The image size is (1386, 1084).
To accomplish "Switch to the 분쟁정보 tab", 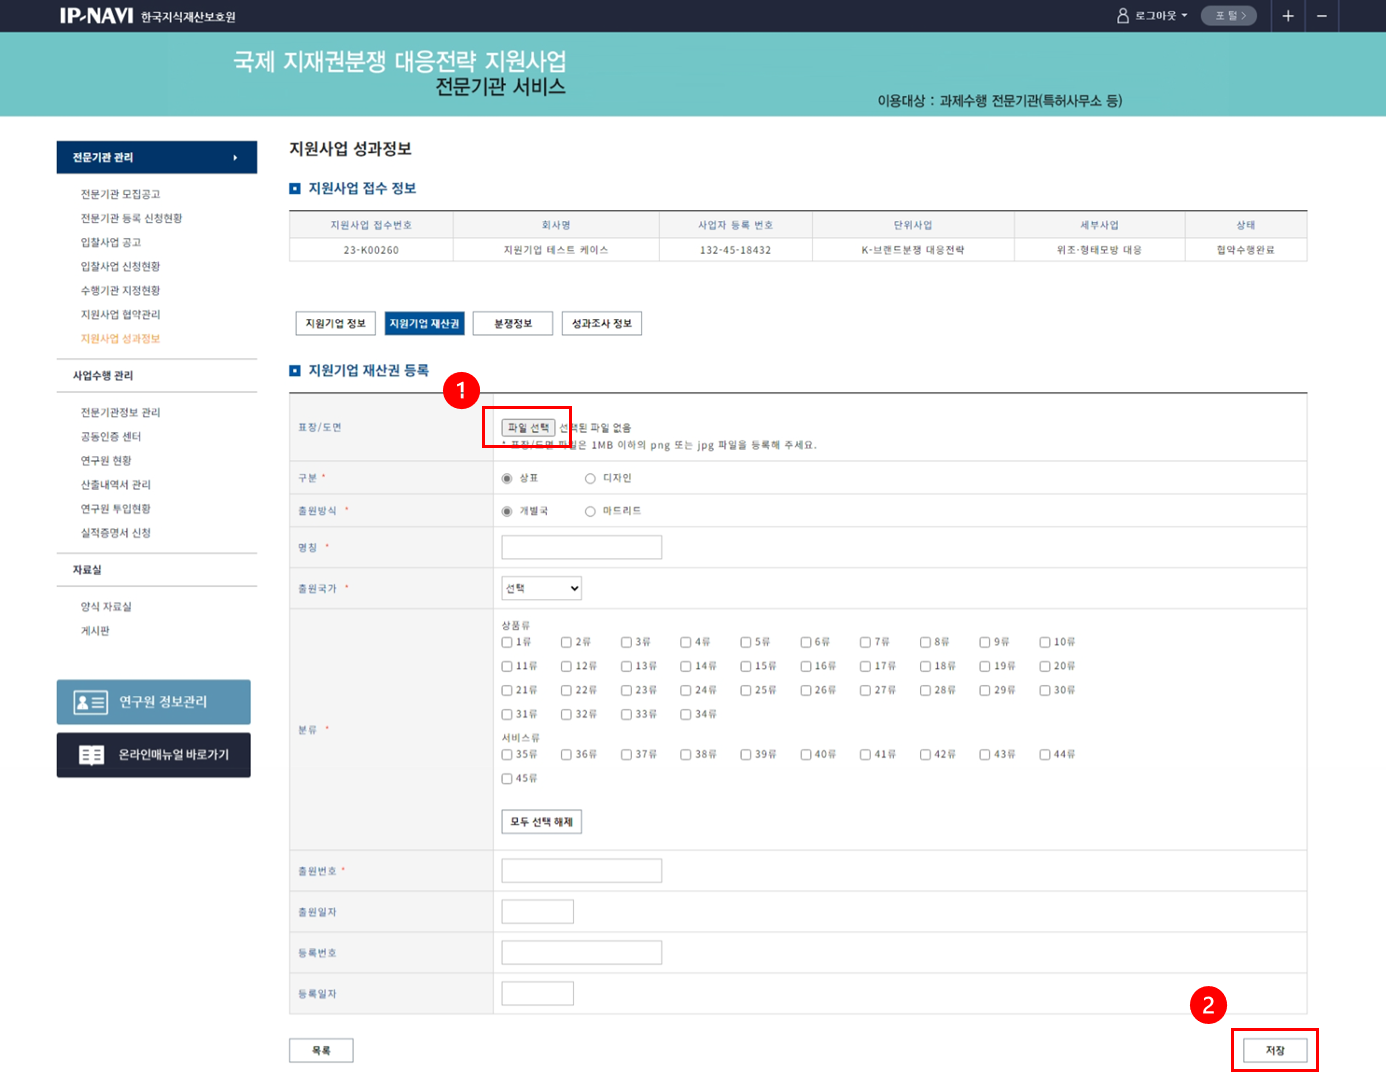I will pos(513,324).
